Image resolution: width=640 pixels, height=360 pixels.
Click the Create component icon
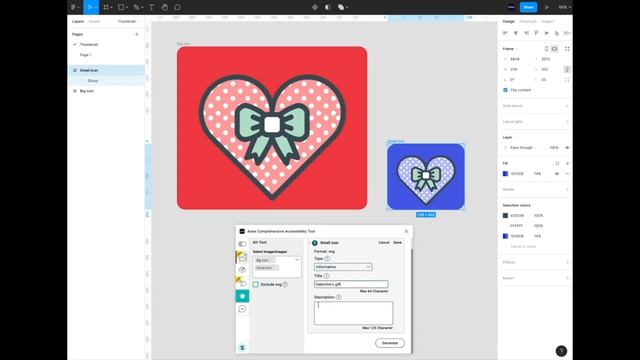coord(315,7)
